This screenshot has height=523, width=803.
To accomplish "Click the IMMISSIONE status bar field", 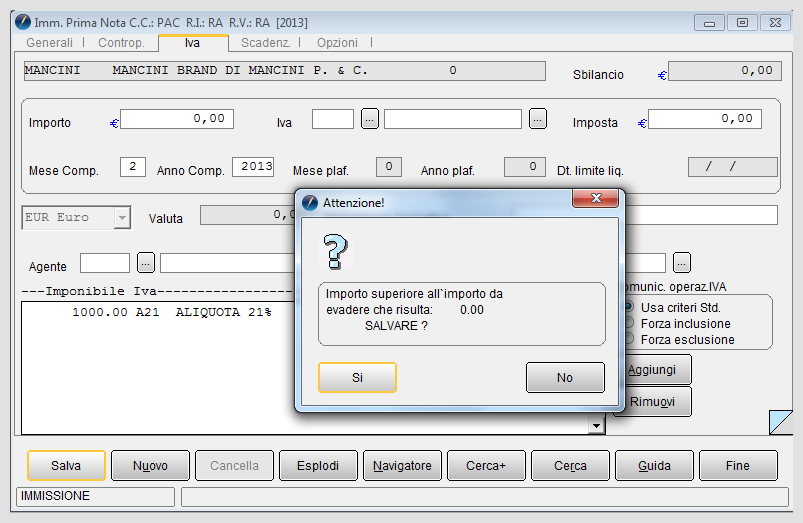I will 95,496.
